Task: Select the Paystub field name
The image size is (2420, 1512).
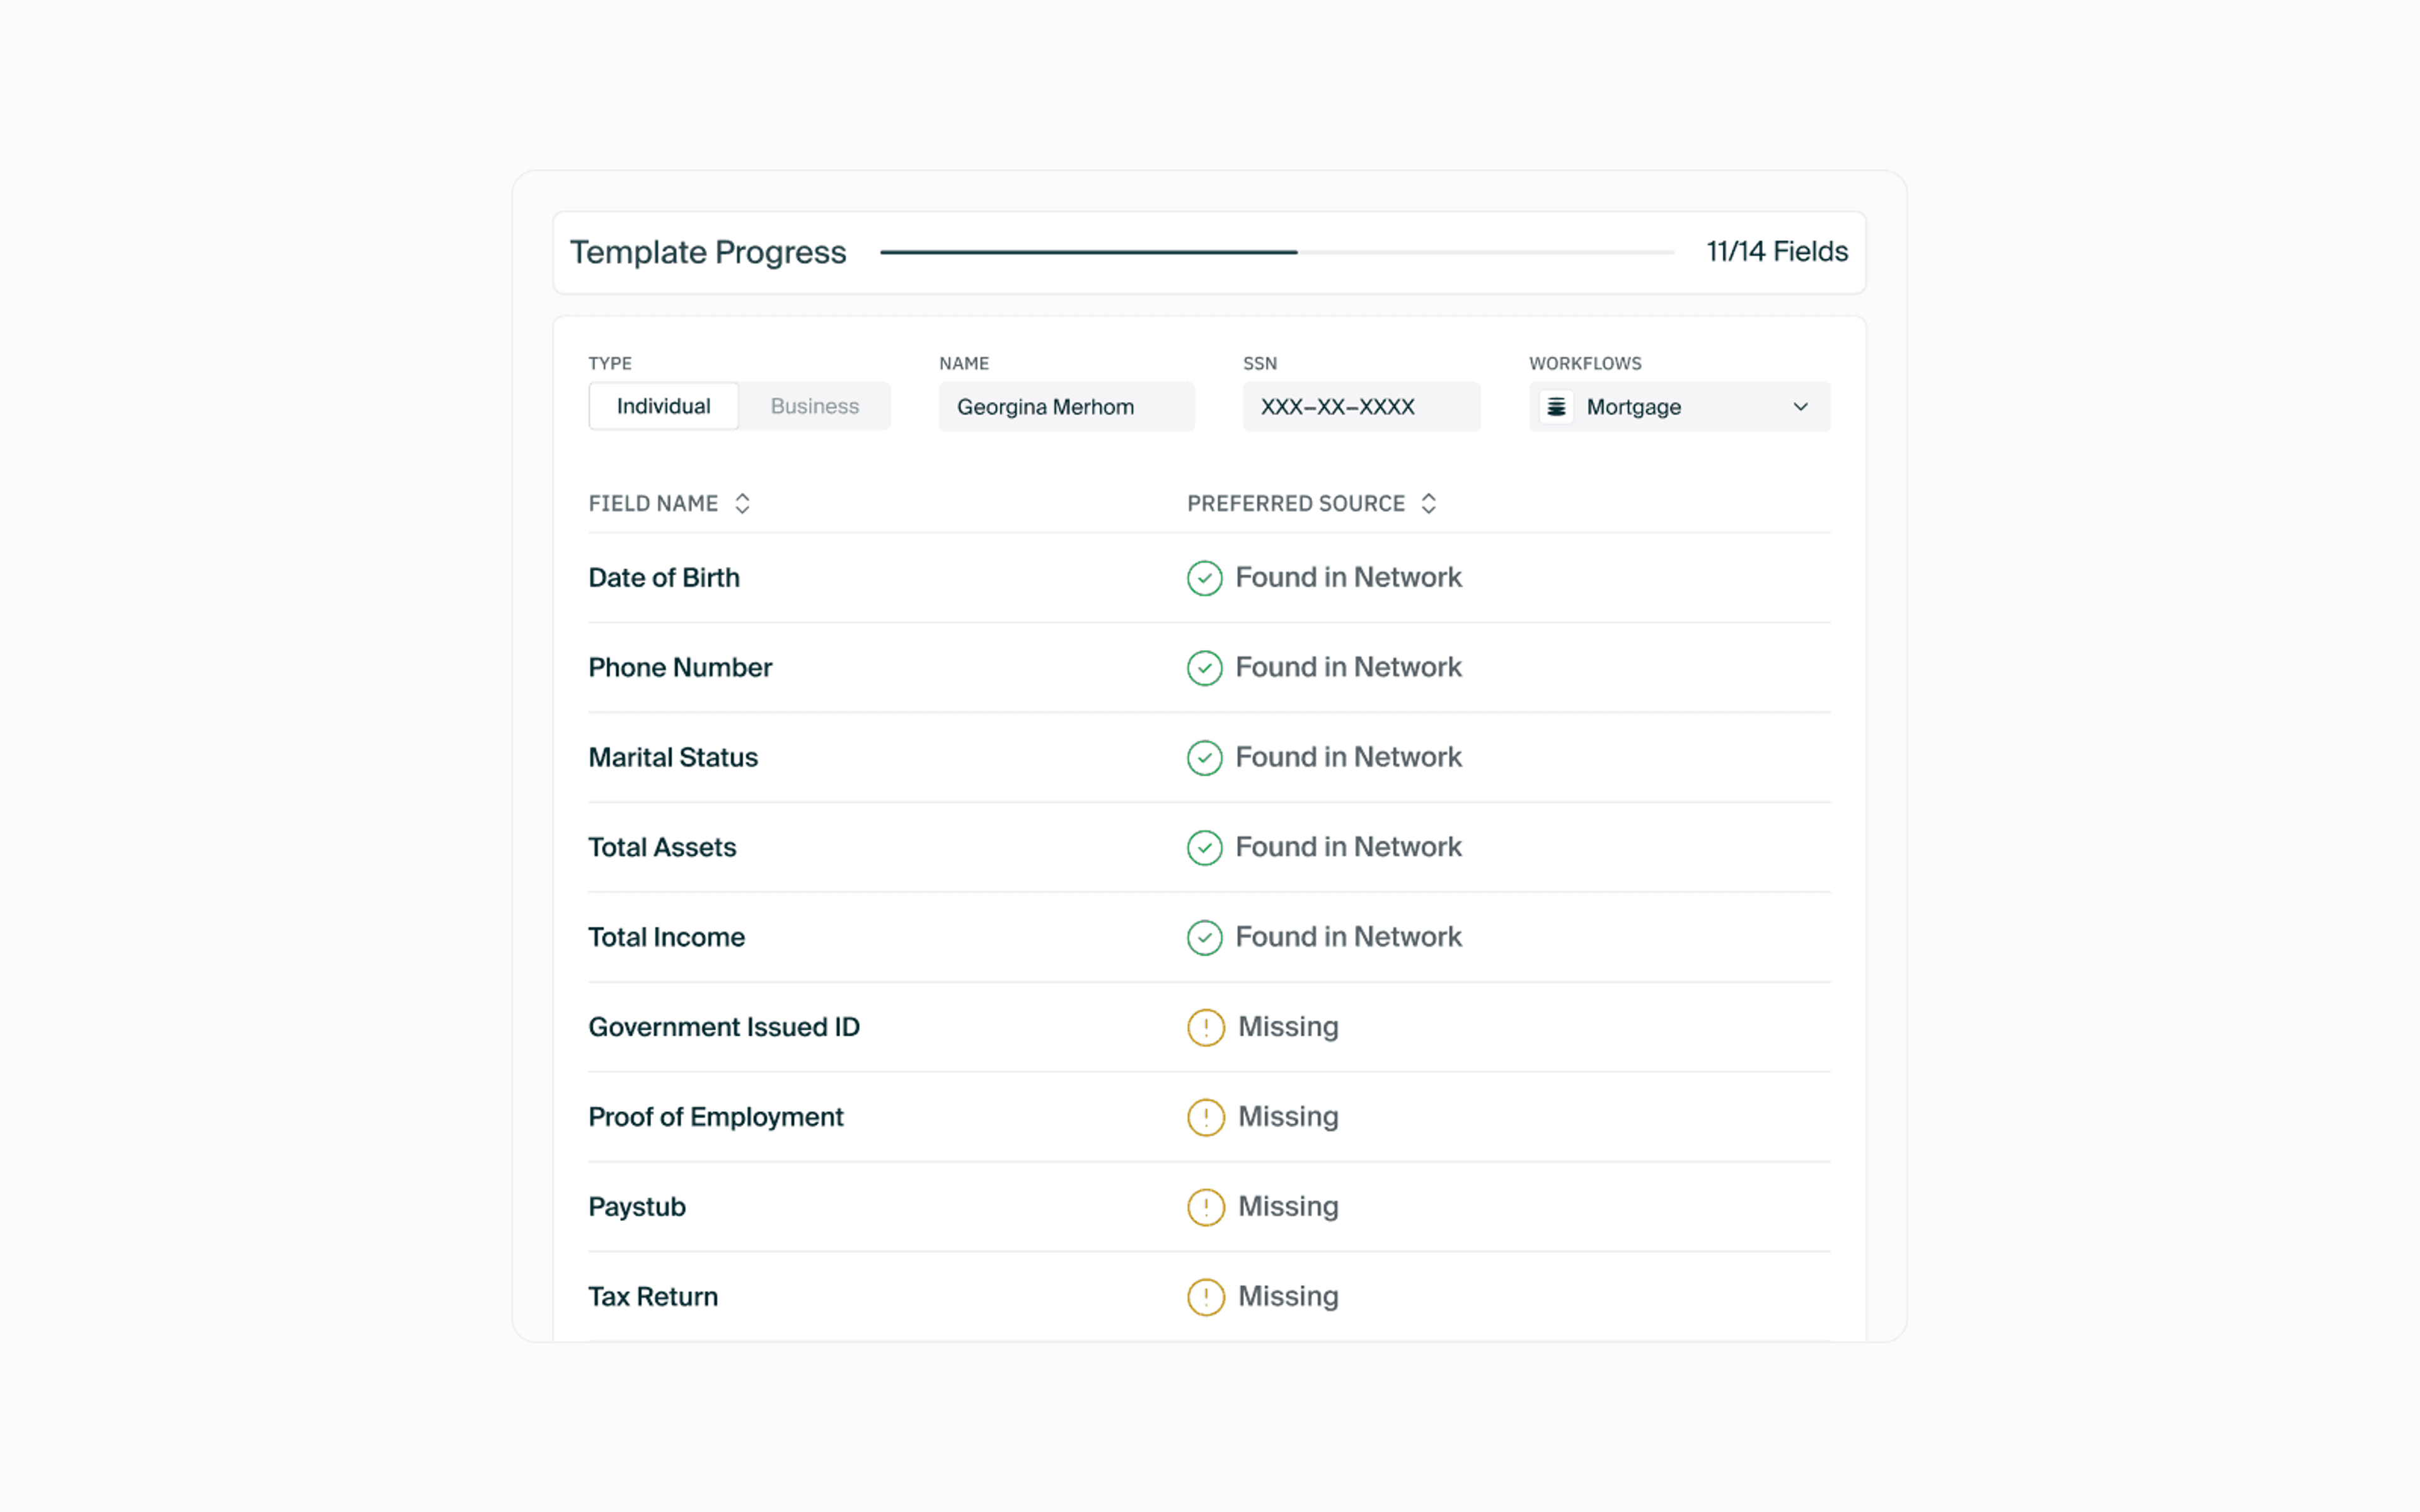Action: [637, 1207]
